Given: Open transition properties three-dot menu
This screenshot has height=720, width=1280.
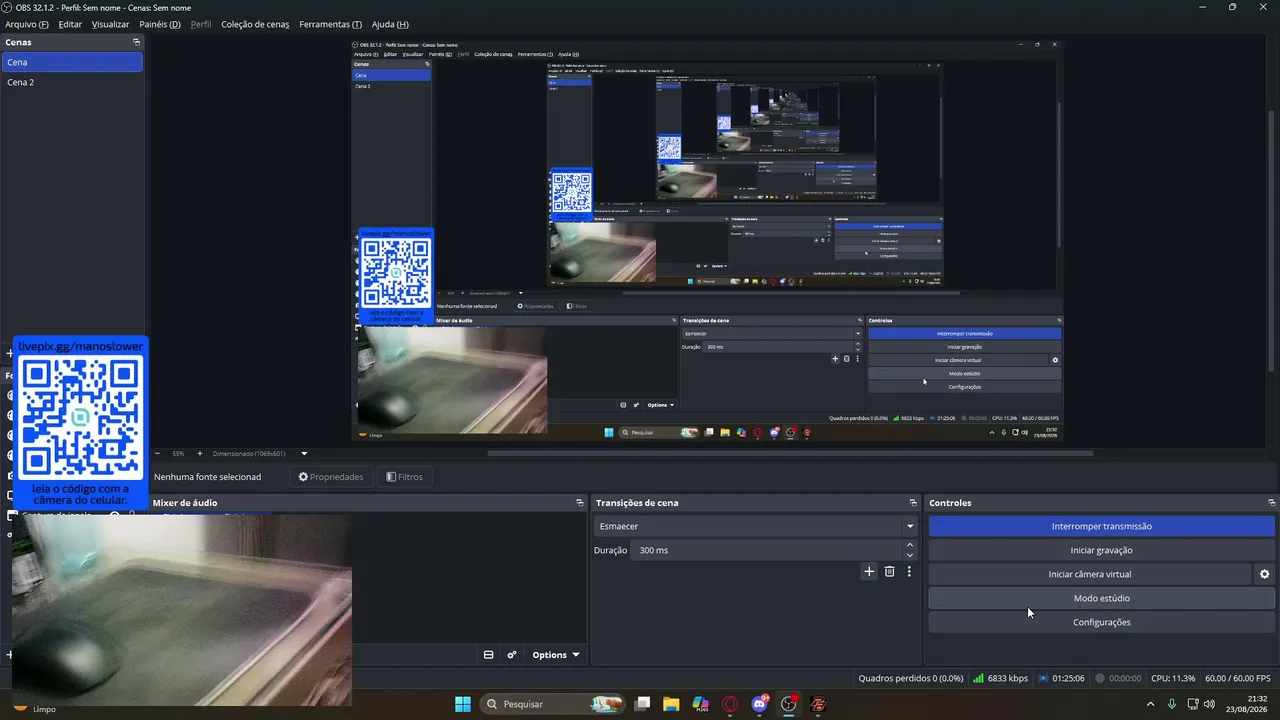Looking at the screenshot, I should click(909, 572).
